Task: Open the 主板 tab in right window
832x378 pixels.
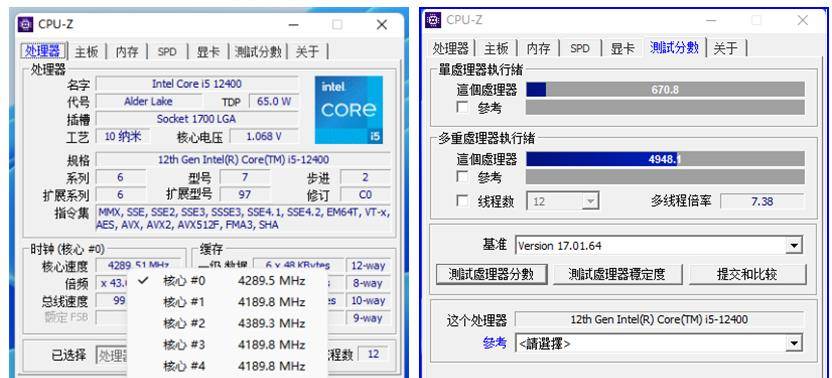Action: pos(496,48)
